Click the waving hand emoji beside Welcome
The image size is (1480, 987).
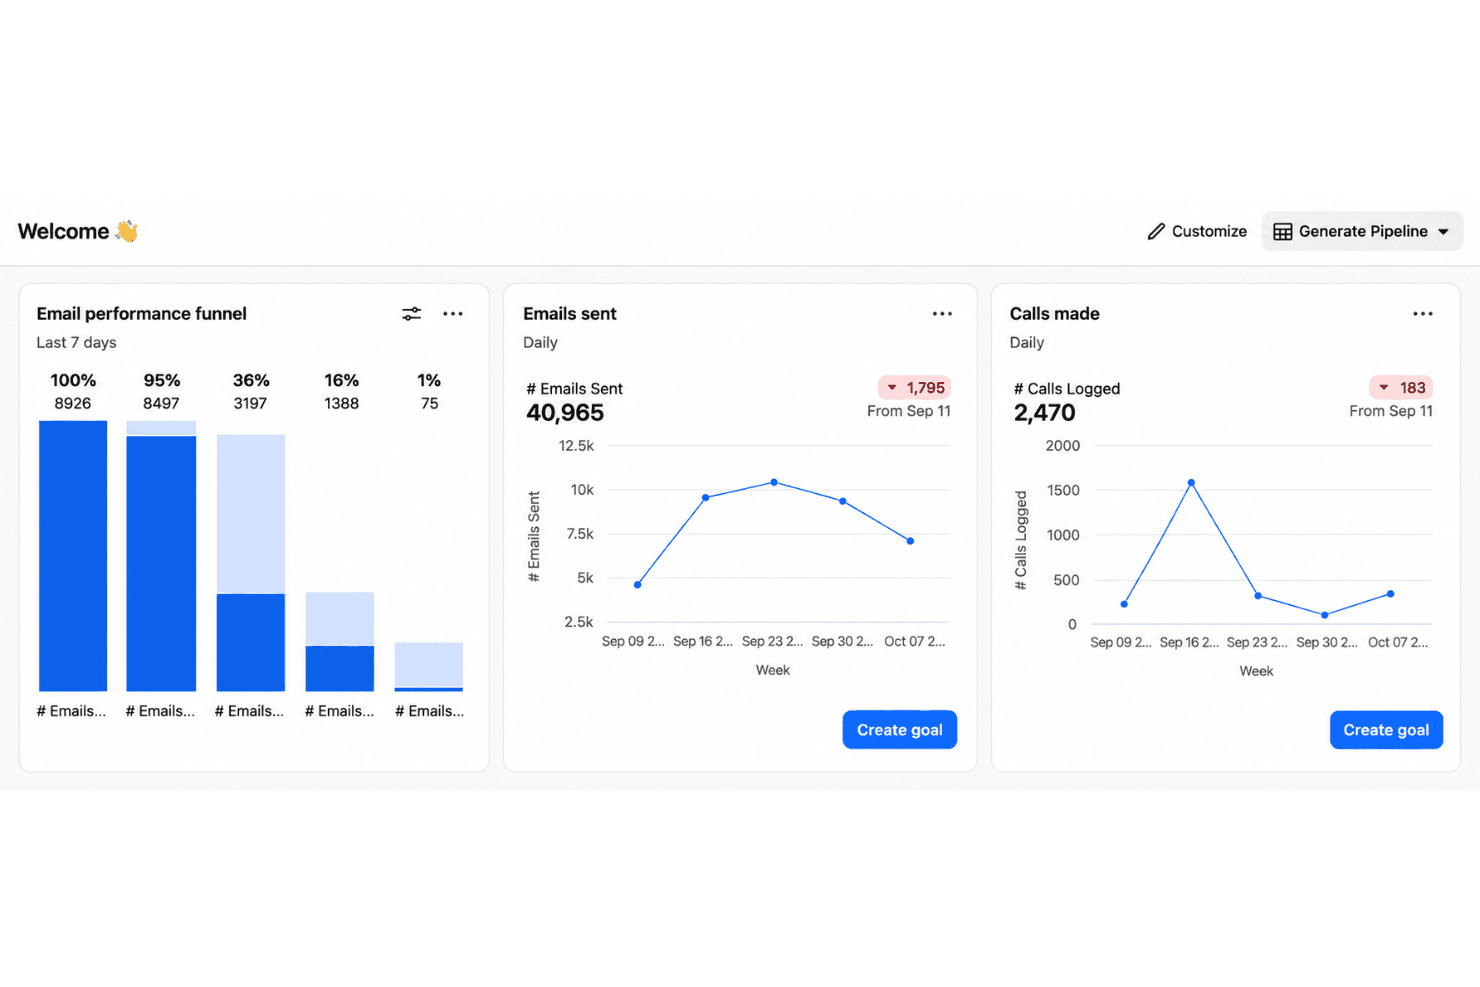(127, 231)
